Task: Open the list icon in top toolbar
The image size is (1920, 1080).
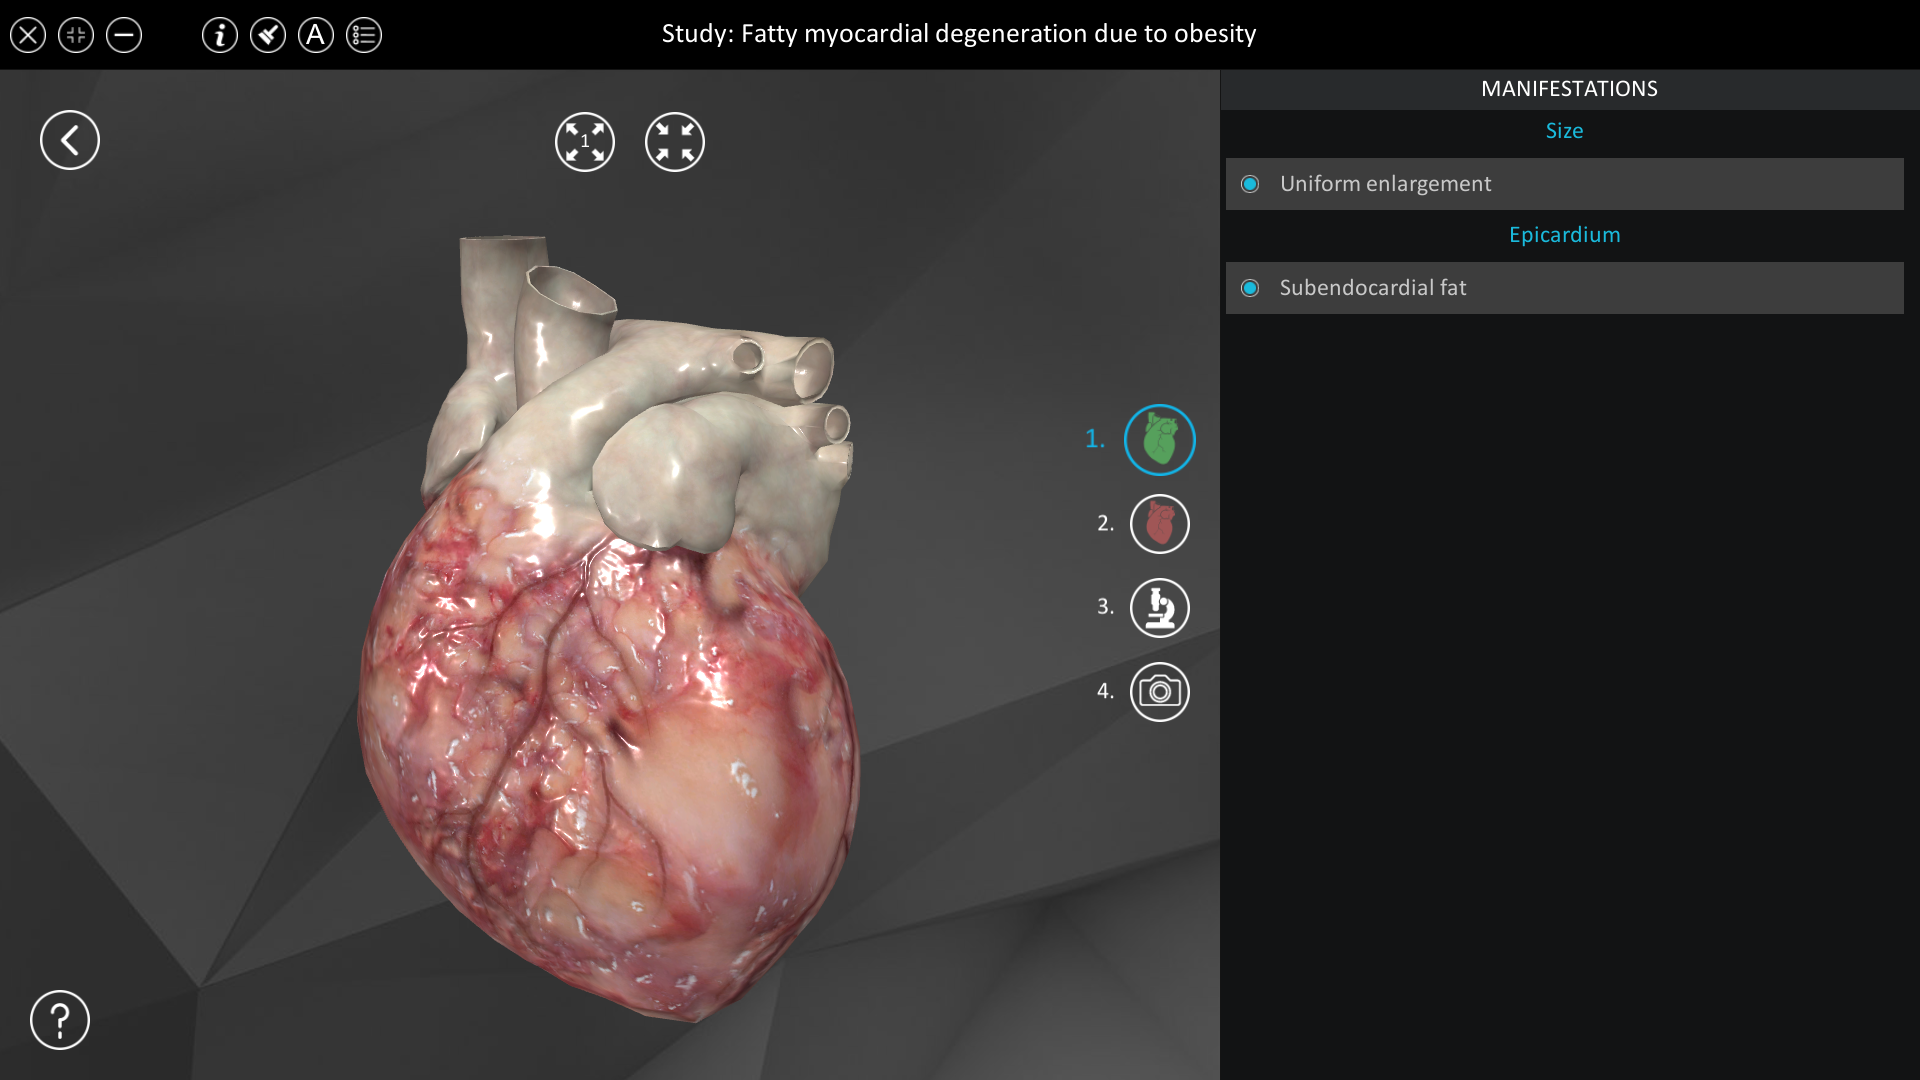Action: click(364, 35)
